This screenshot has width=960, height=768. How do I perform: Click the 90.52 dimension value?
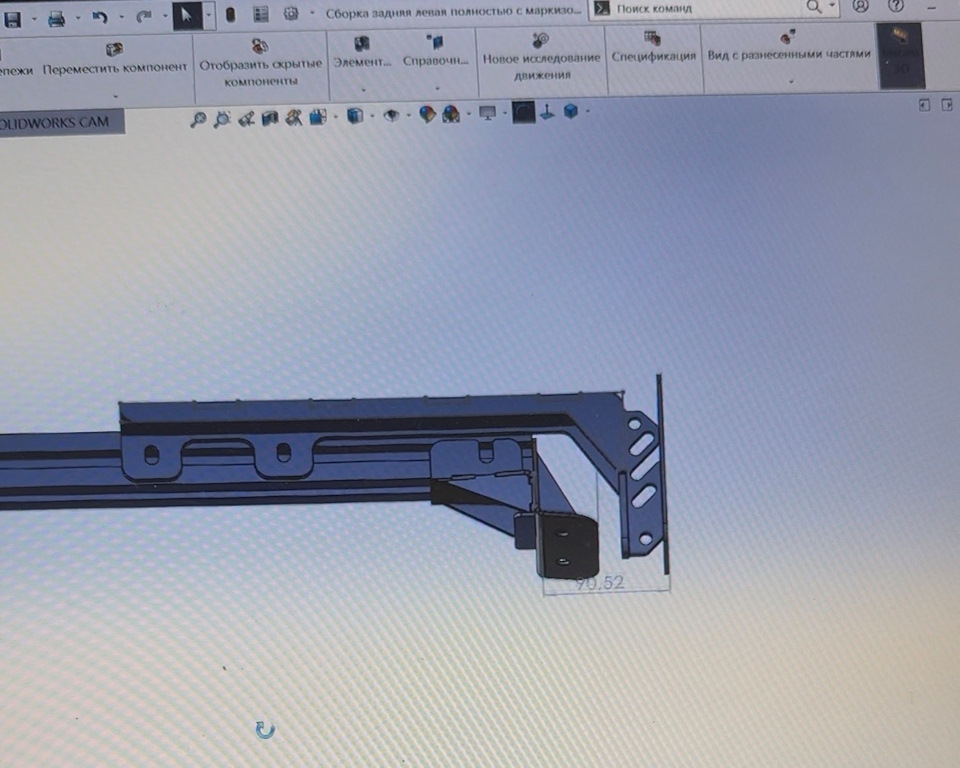tap(599, 582)
